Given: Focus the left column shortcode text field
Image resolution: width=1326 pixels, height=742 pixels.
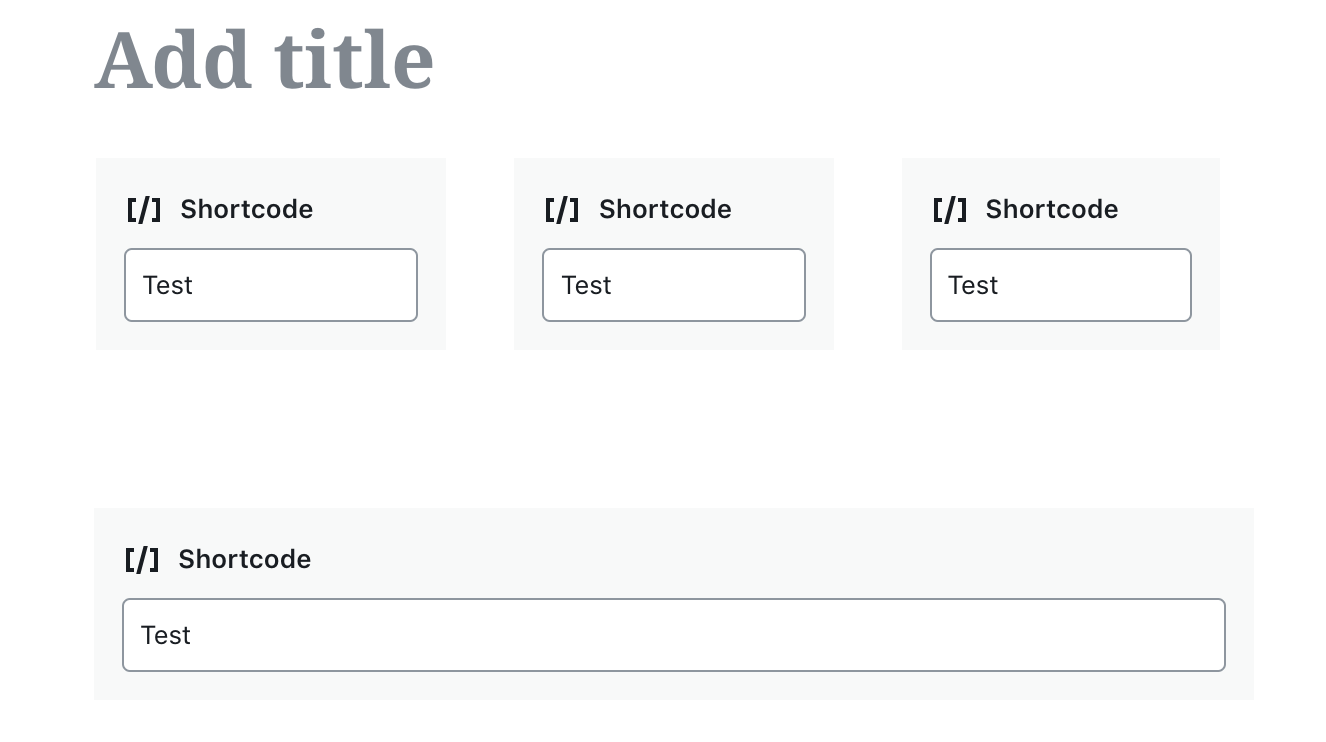Looking at the screenshot, I should (271, 285).
